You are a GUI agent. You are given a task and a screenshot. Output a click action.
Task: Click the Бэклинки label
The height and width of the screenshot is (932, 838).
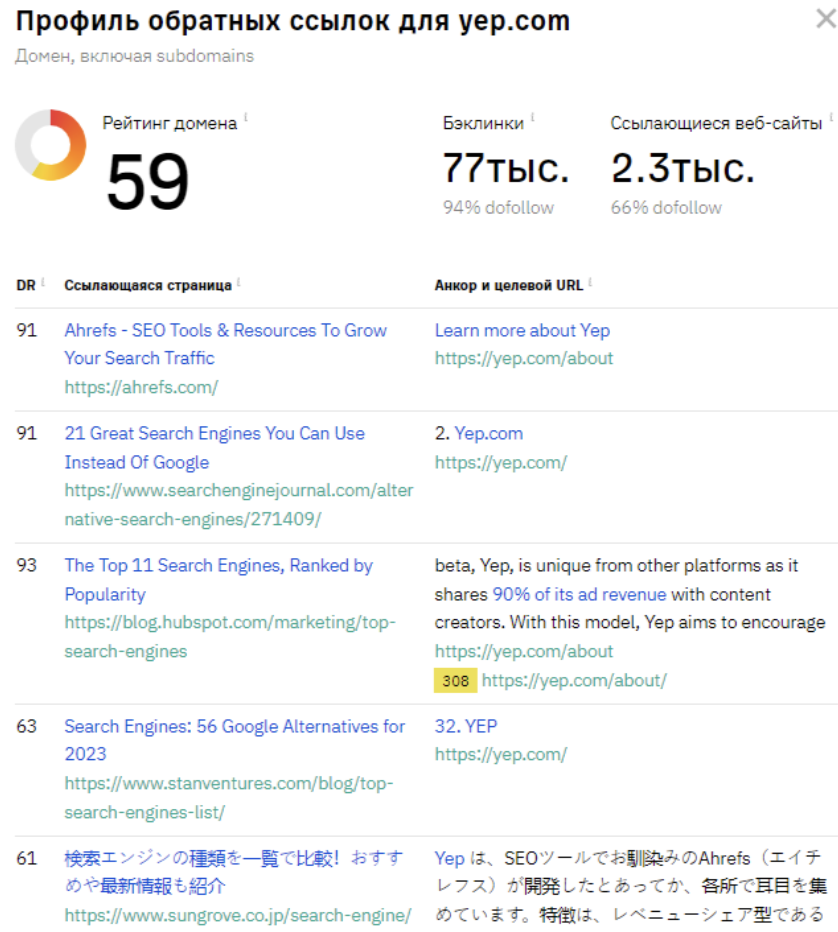483,123
